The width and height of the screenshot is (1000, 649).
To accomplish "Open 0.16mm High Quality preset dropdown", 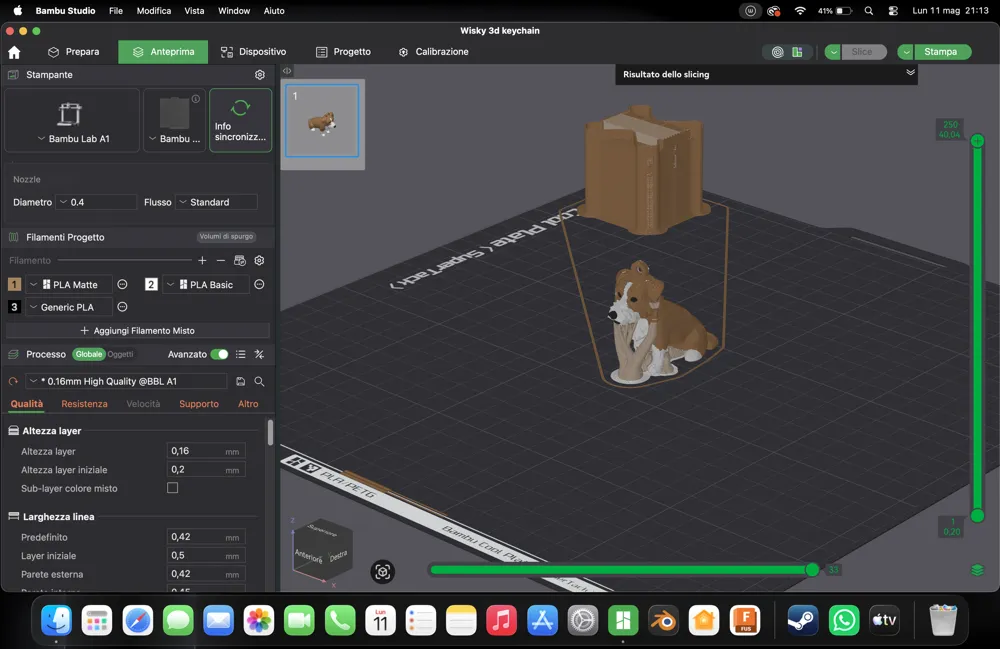I will pos(126,381).
